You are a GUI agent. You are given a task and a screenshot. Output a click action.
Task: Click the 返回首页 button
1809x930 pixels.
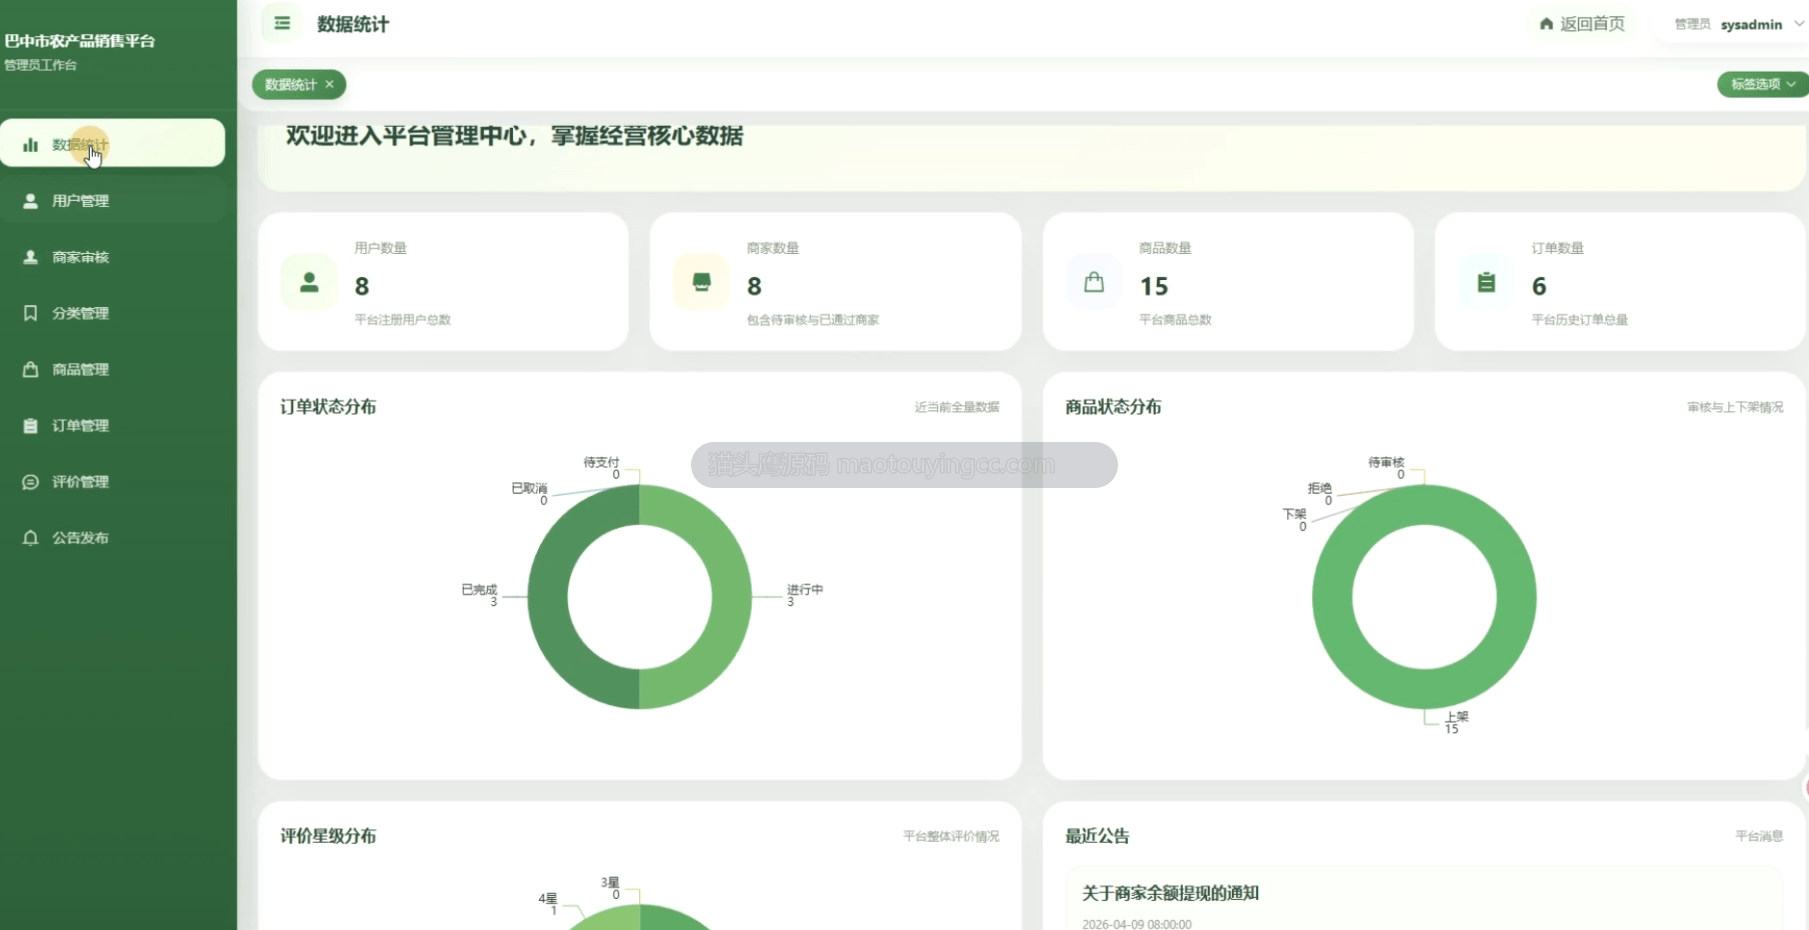pyautogui.click(x=1582, y=24)
